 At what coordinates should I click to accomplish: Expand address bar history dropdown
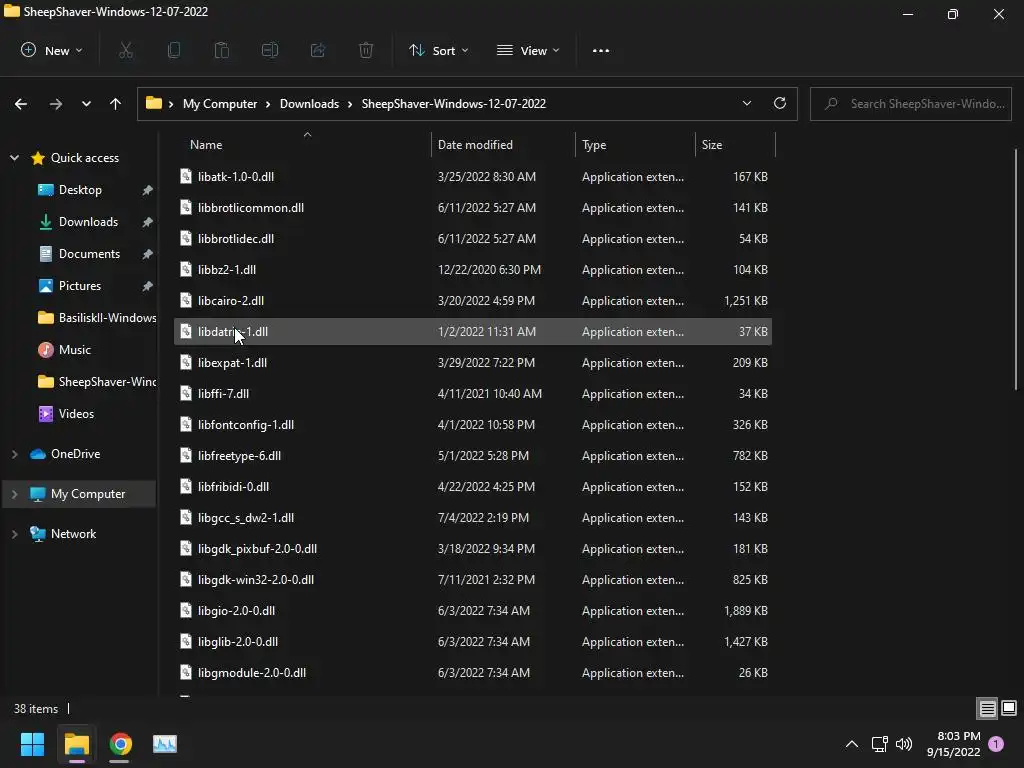[746, 103]
